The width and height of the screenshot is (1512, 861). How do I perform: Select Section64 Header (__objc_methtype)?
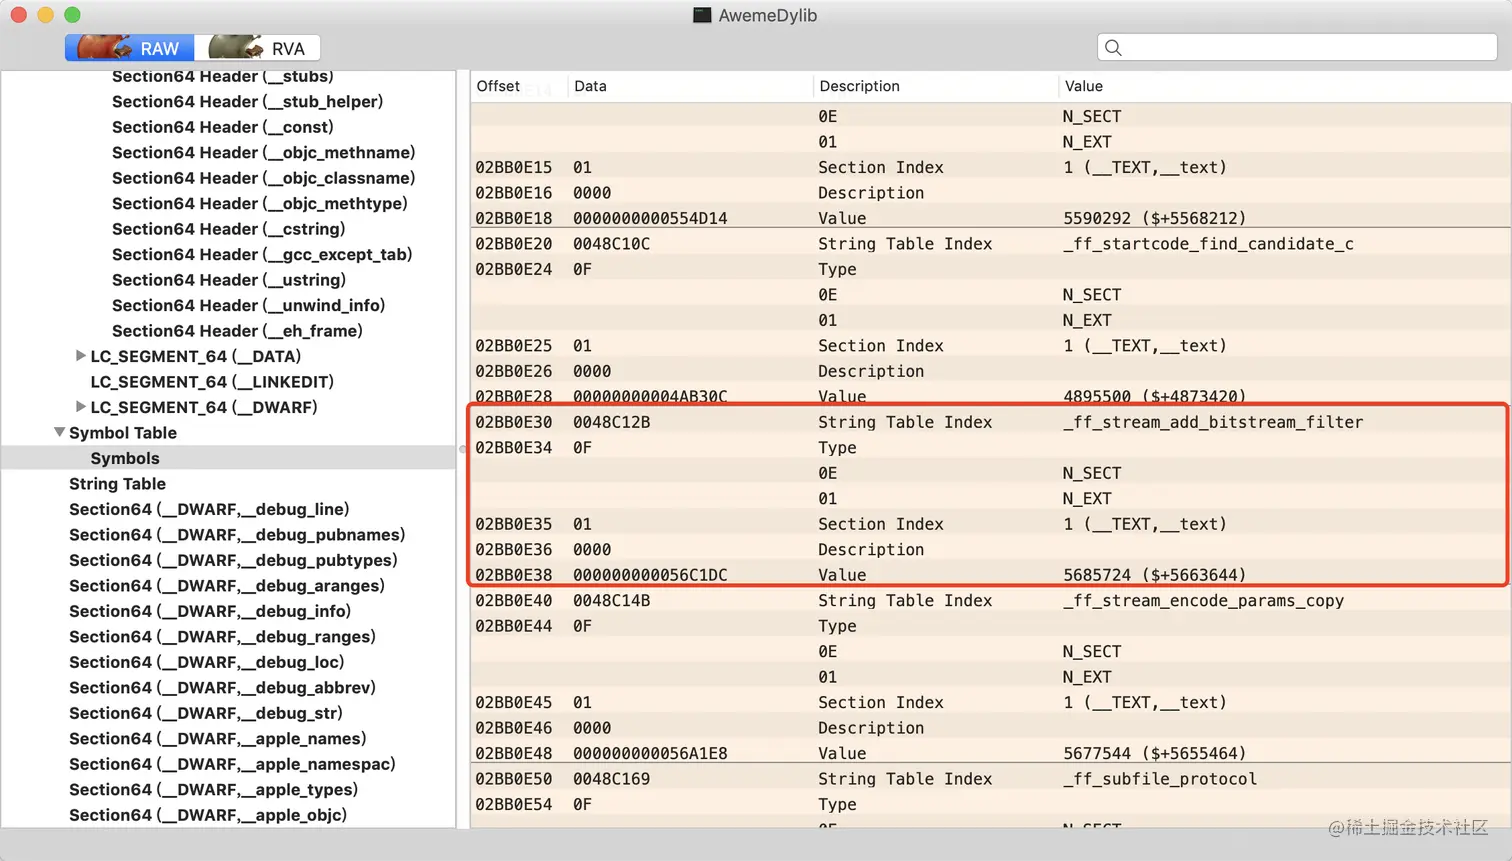point(259,203)
